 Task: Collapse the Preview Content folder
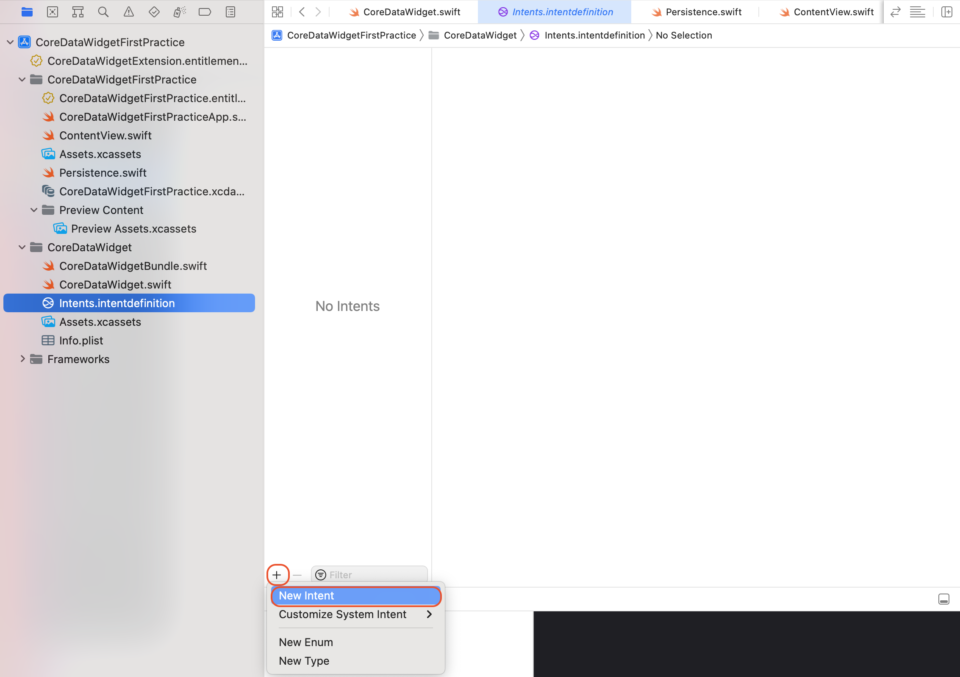tap(33, 210)
